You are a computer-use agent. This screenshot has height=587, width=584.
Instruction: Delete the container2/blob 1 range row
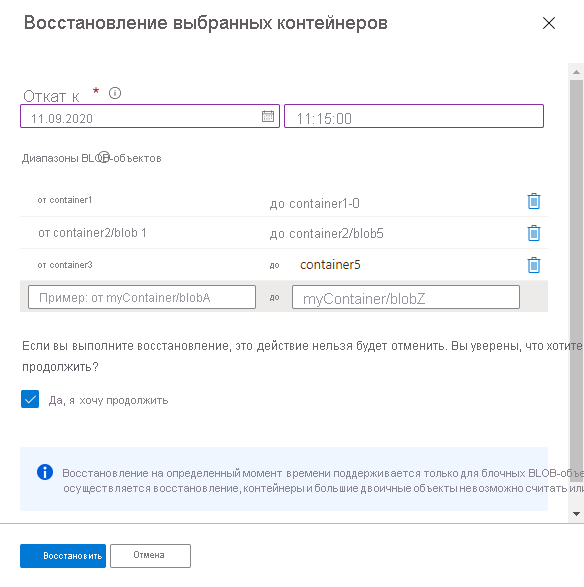click(533, 233)
